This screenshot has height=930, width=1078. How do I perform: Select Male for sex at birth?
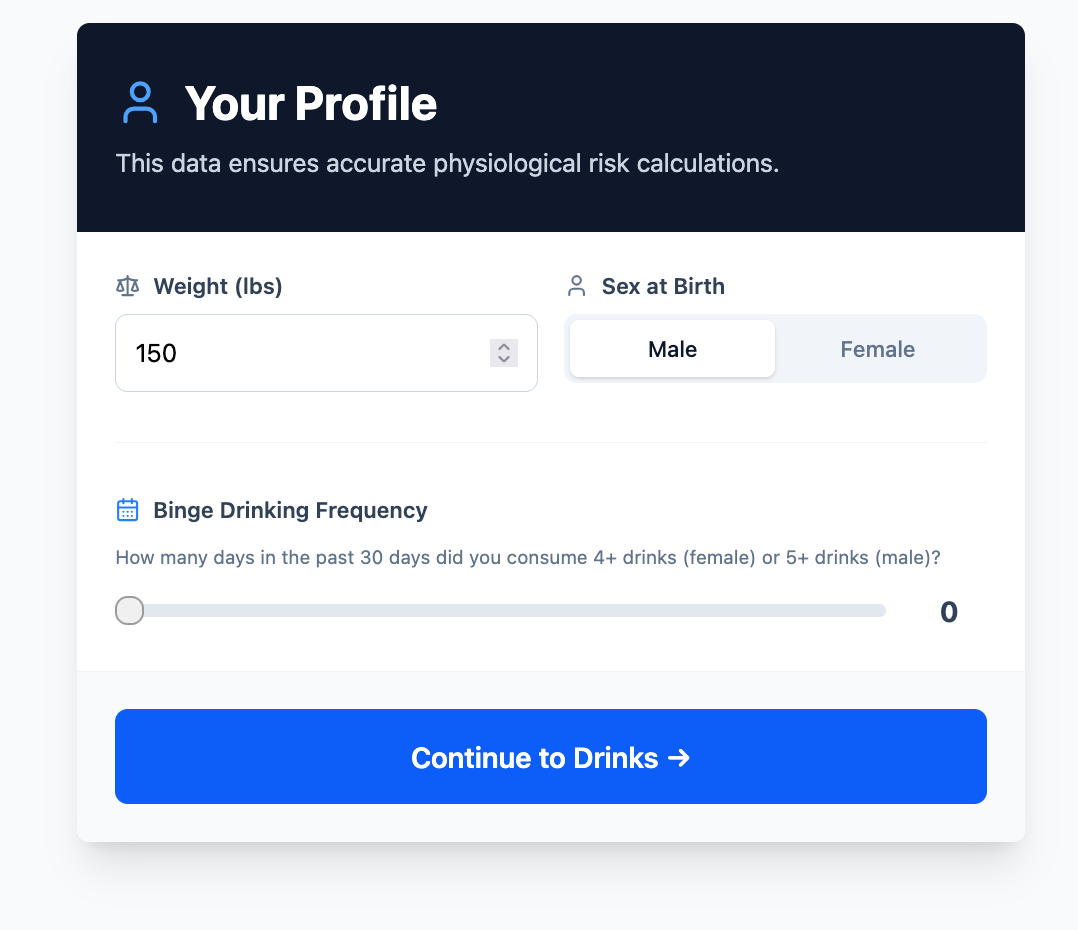coord(672,348)
